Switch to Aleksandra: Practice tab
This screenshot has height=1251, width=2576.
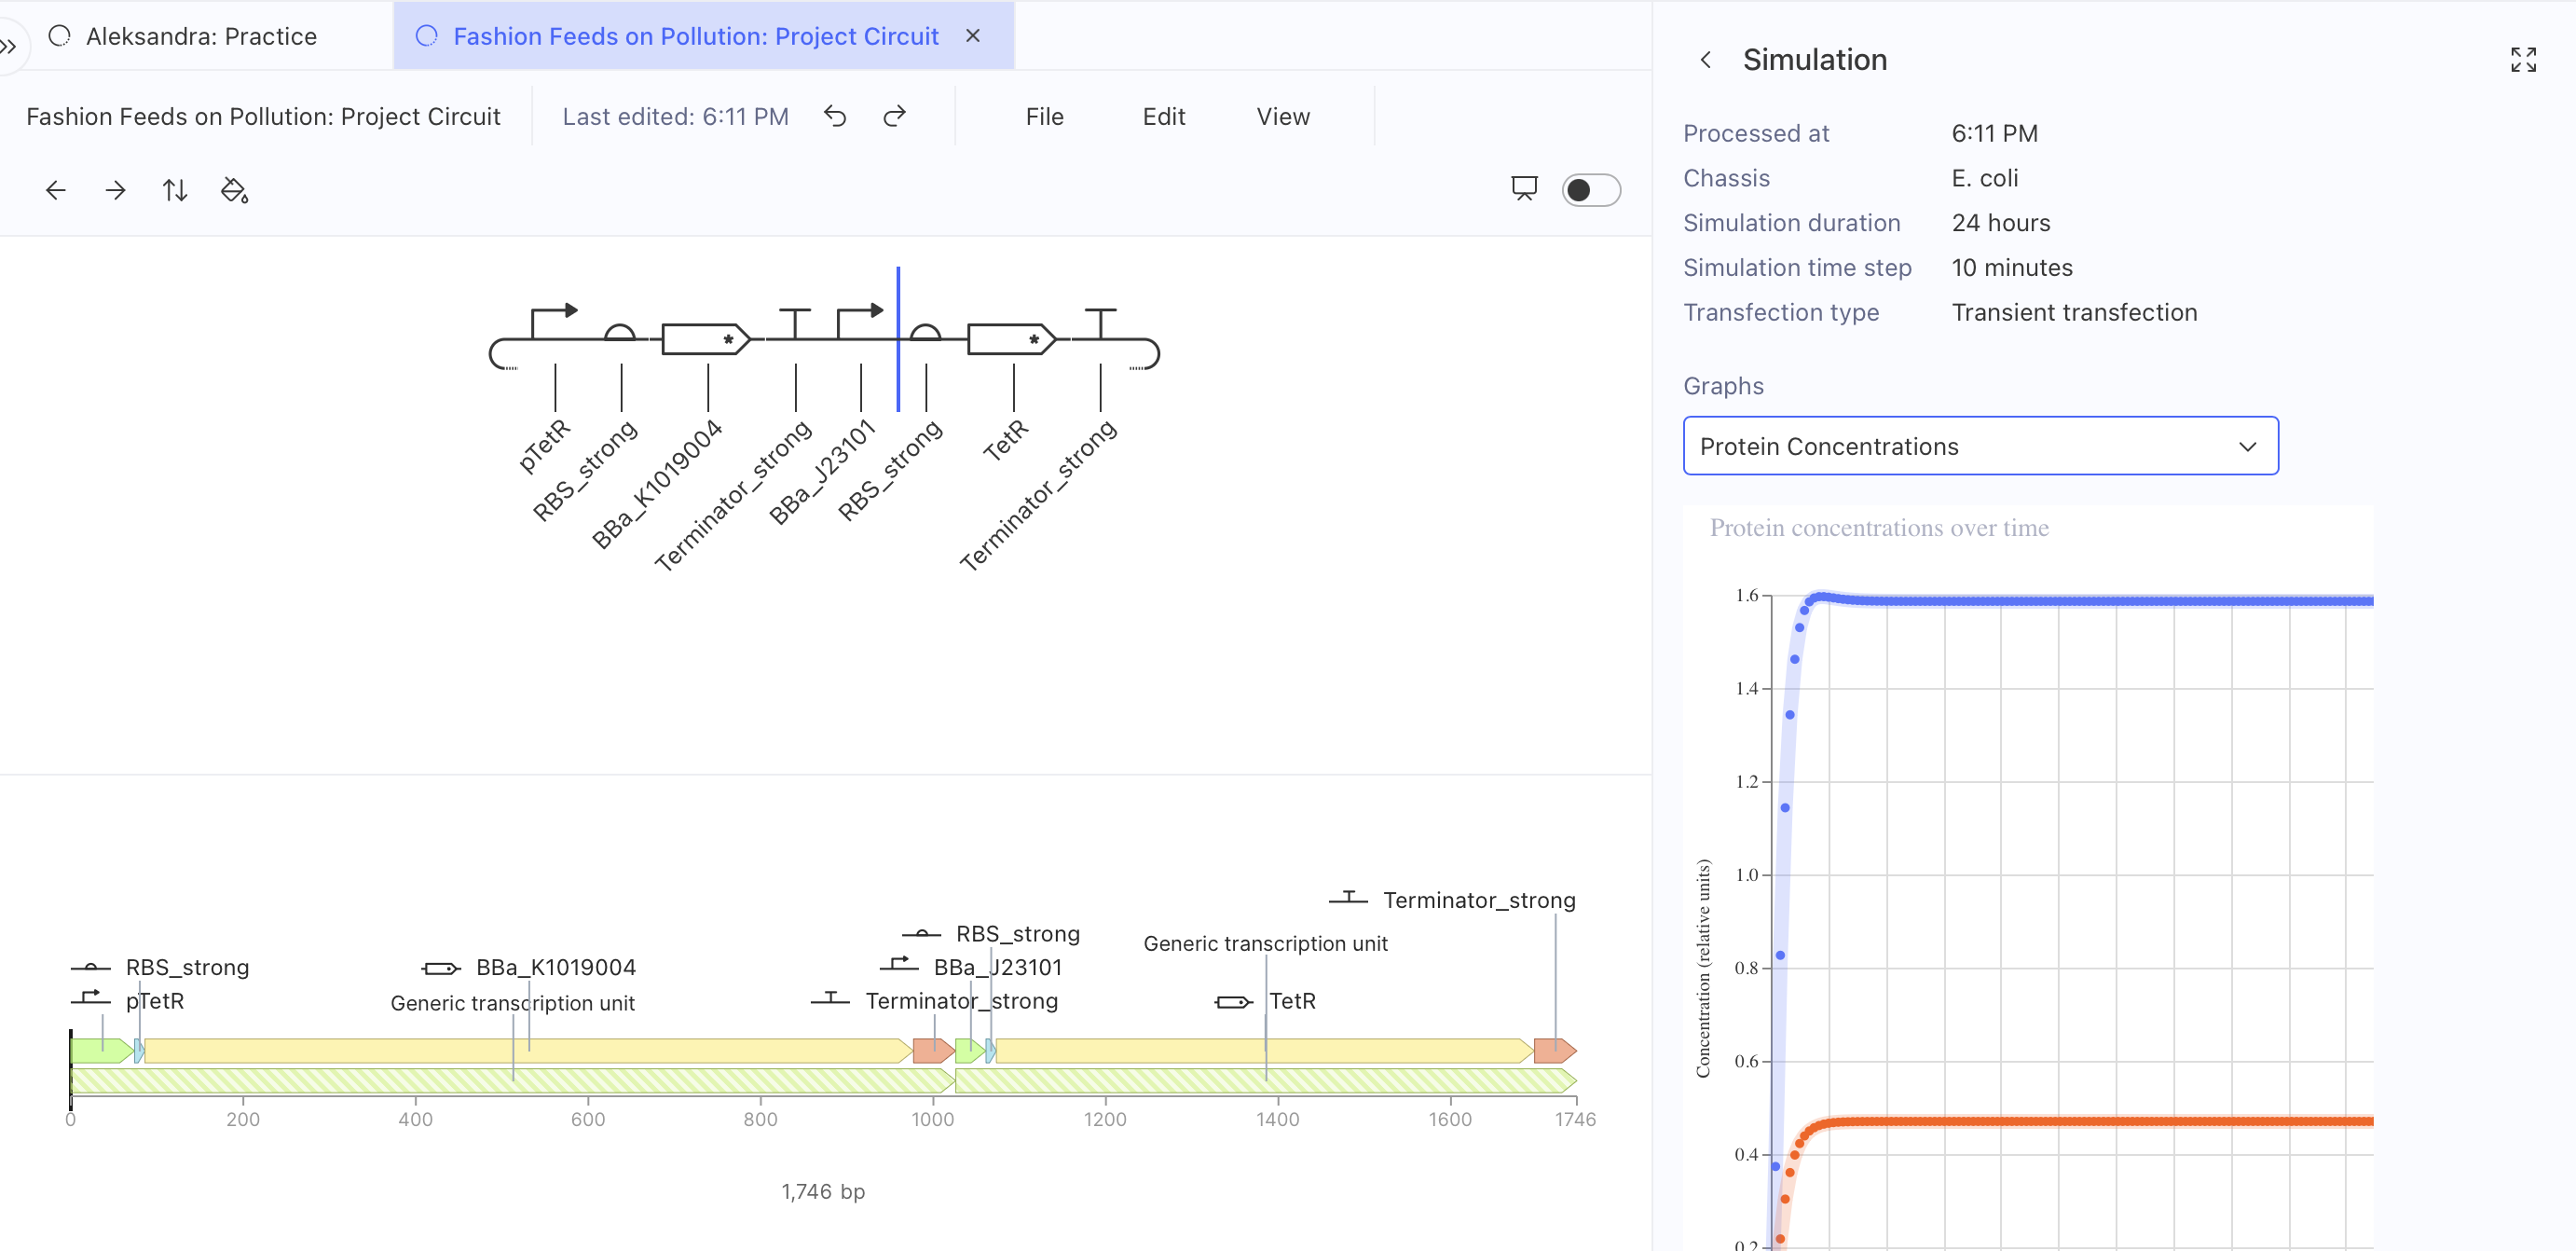pos(200,36)
